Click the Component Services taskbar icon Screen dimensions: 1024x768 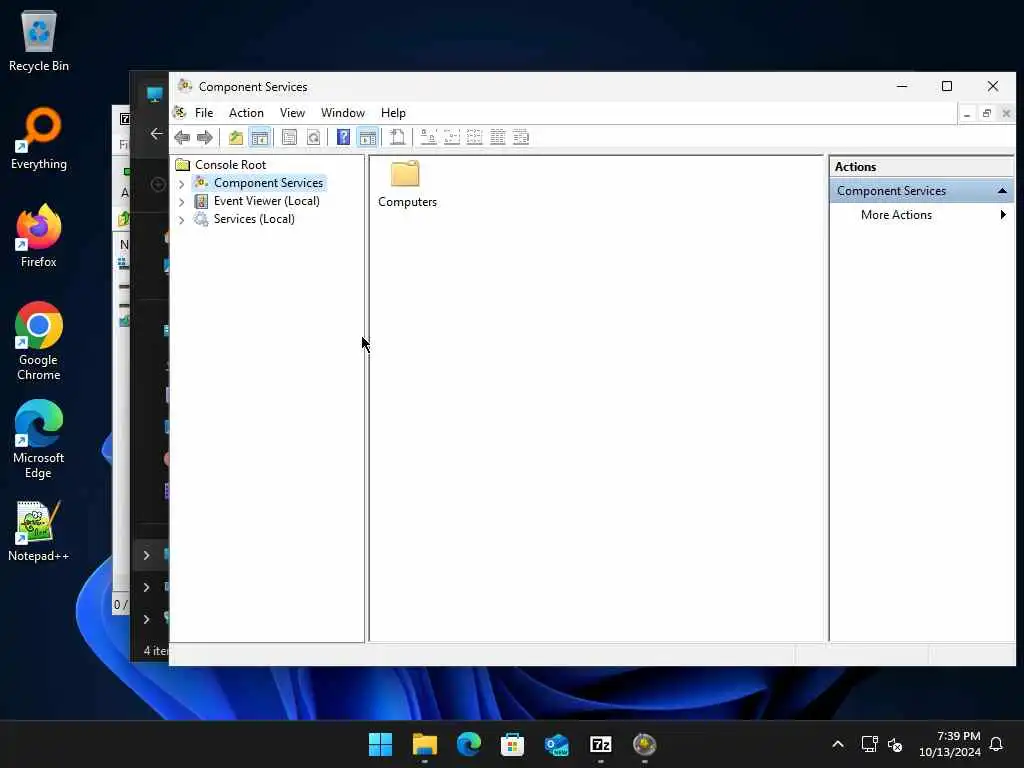point(645,744)
